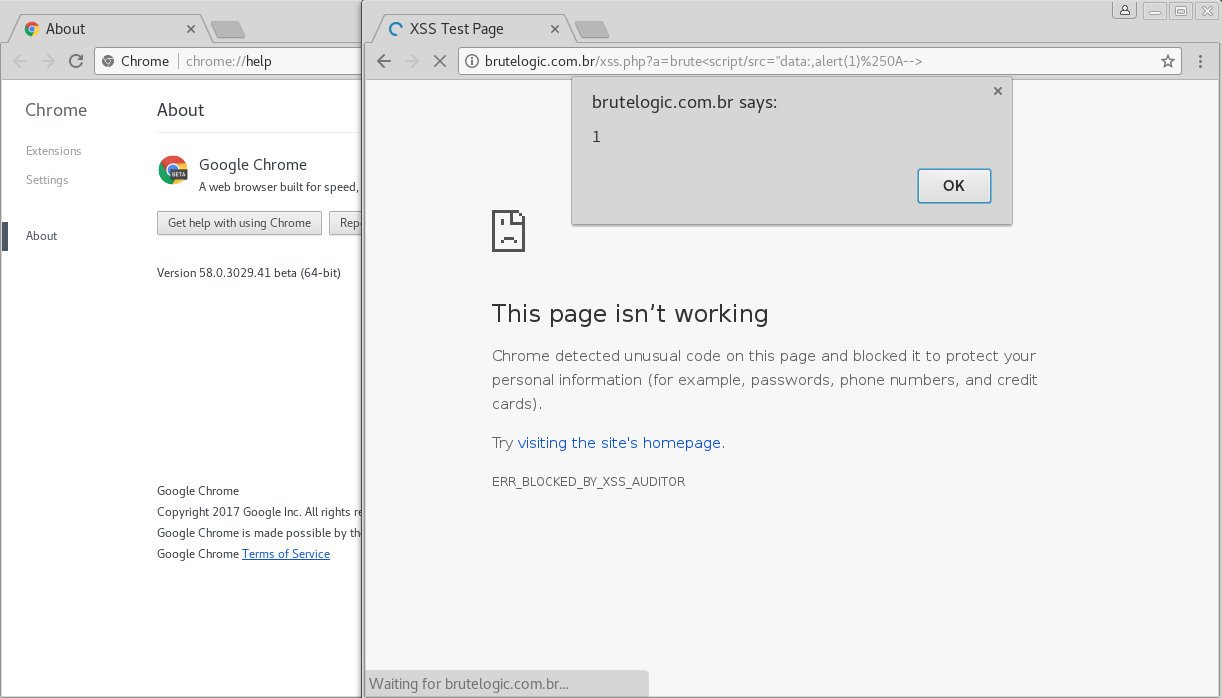Click the back arrow in About window

[21, 61]
